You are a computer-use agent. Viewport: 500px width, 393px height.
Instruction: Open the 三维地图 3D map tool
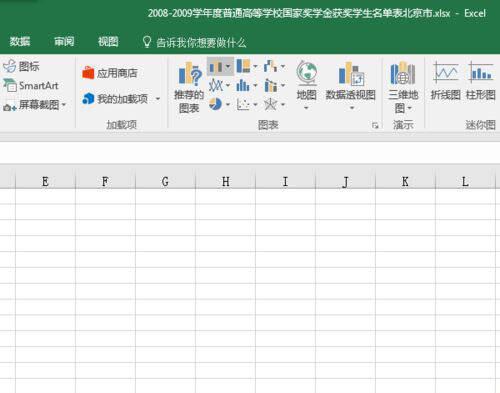403,87
